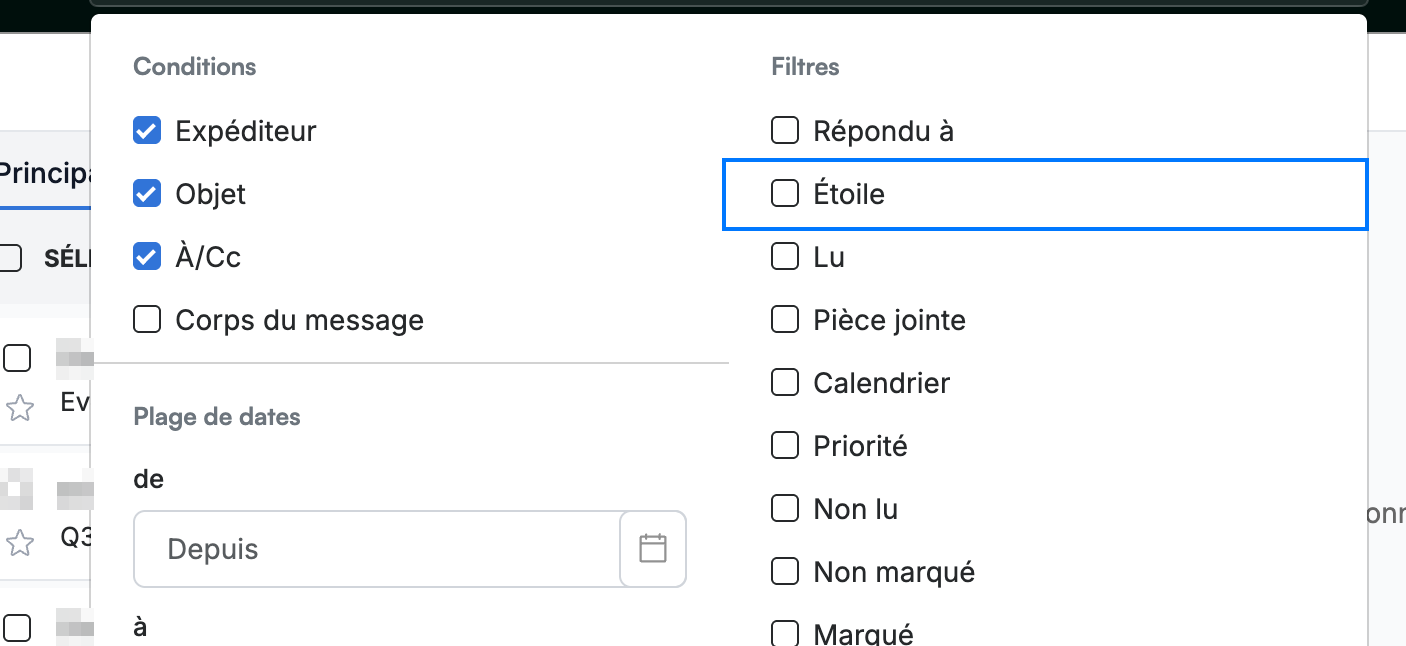Toggle the Priorité filter on
1406x646 pixels.
(785, 446)
